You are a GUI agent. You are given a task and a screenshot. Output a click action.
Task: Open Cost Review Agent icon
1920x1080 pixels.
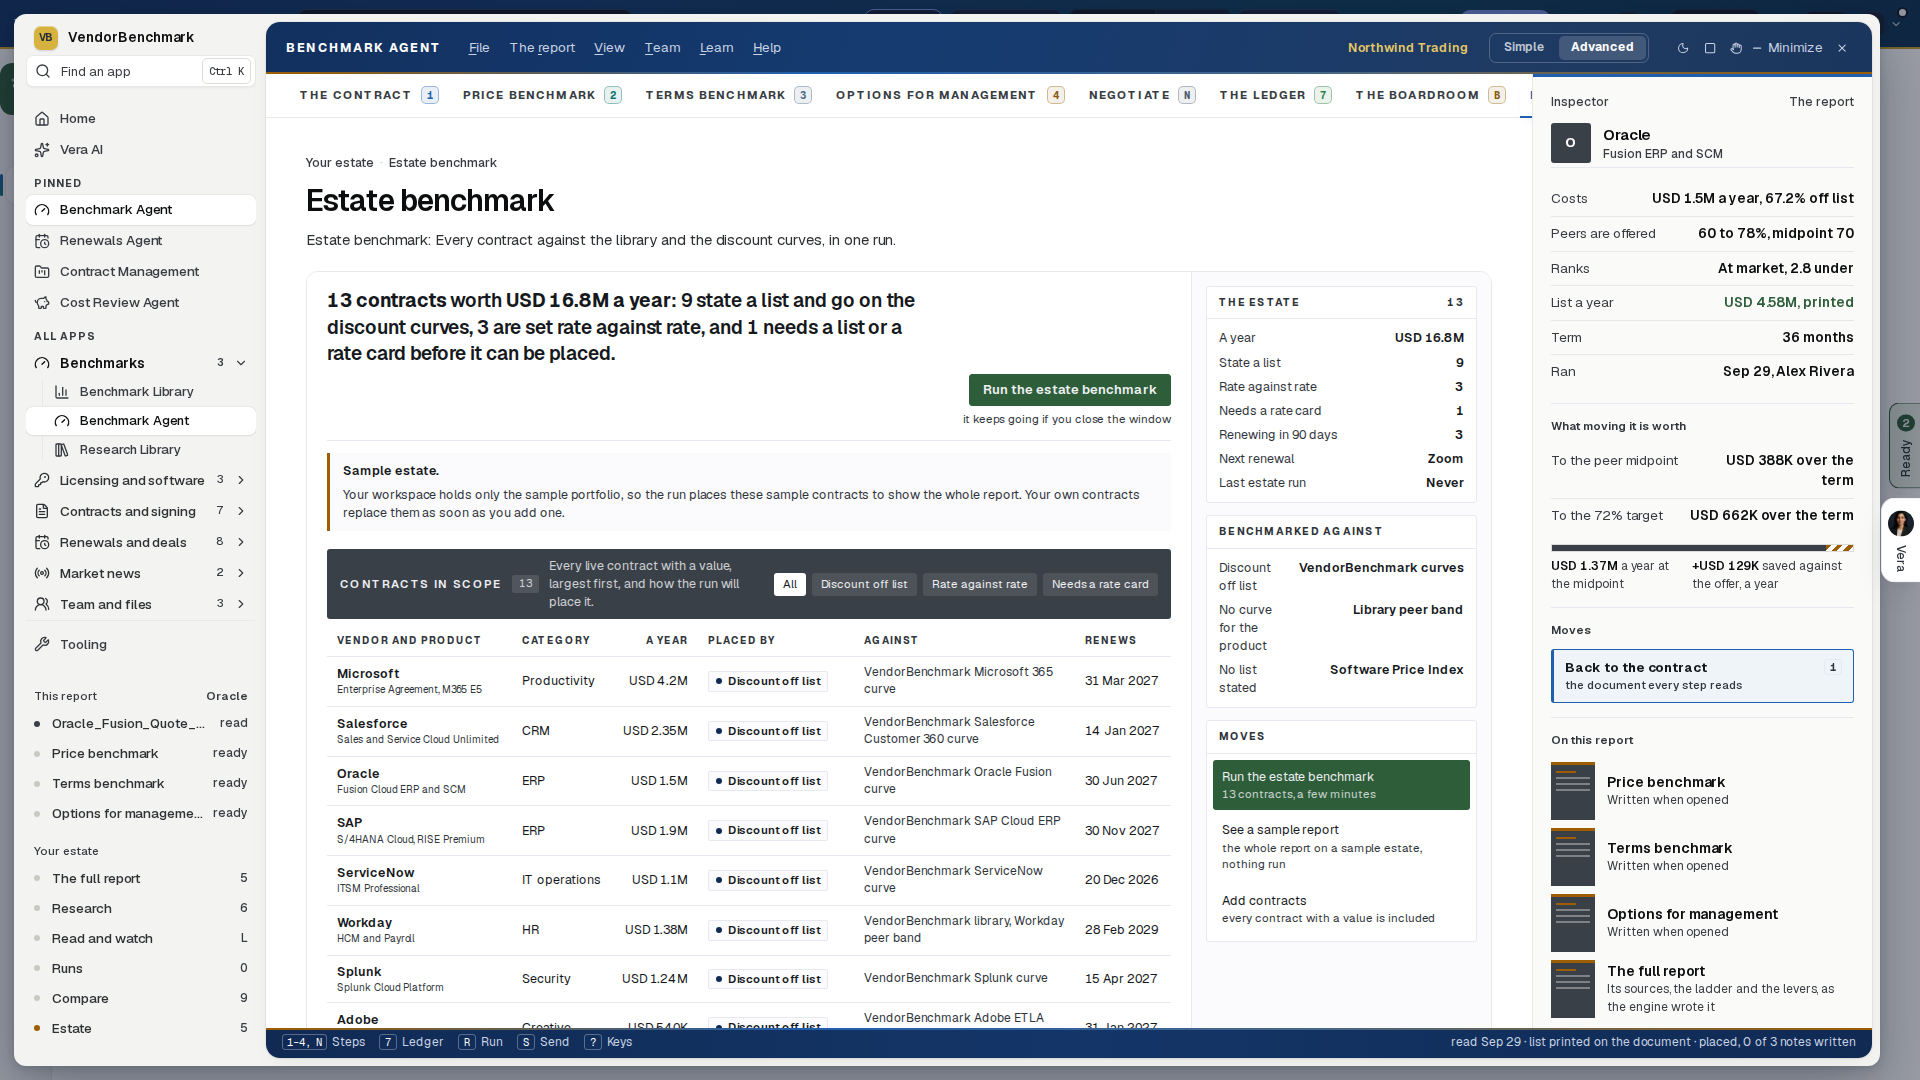point(42,303)
